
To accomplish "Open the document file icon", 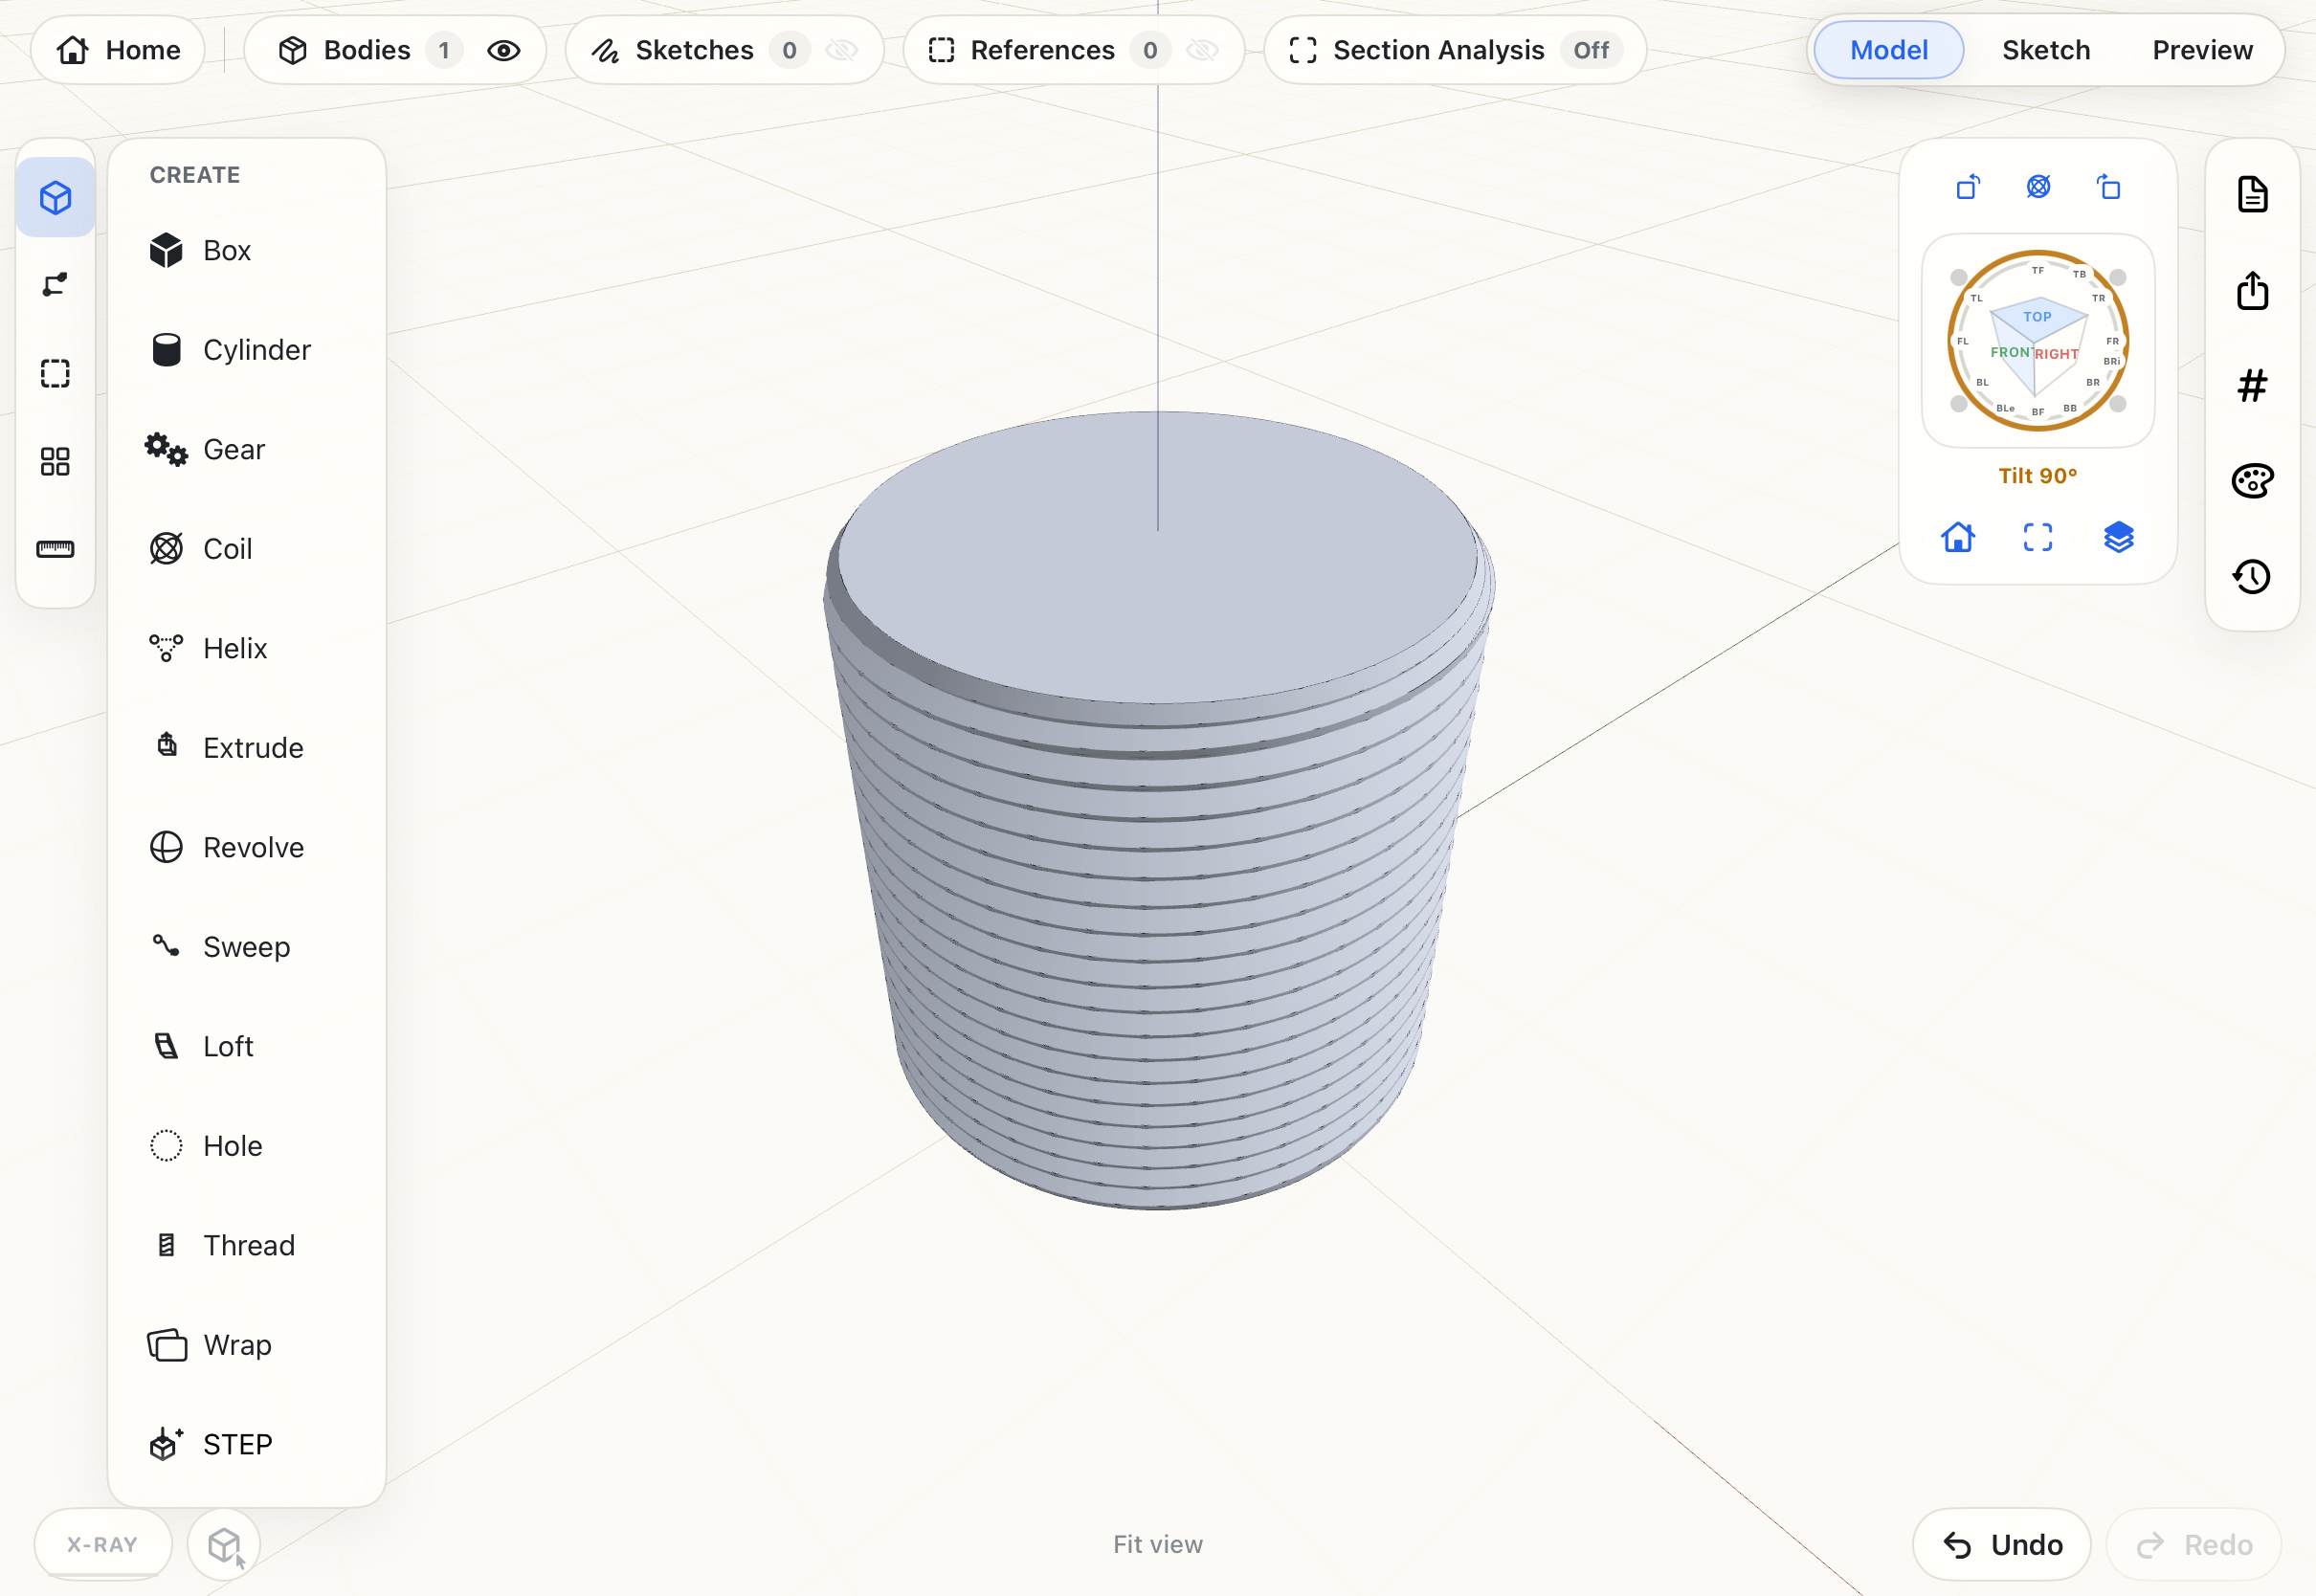I will [2252, 194].
